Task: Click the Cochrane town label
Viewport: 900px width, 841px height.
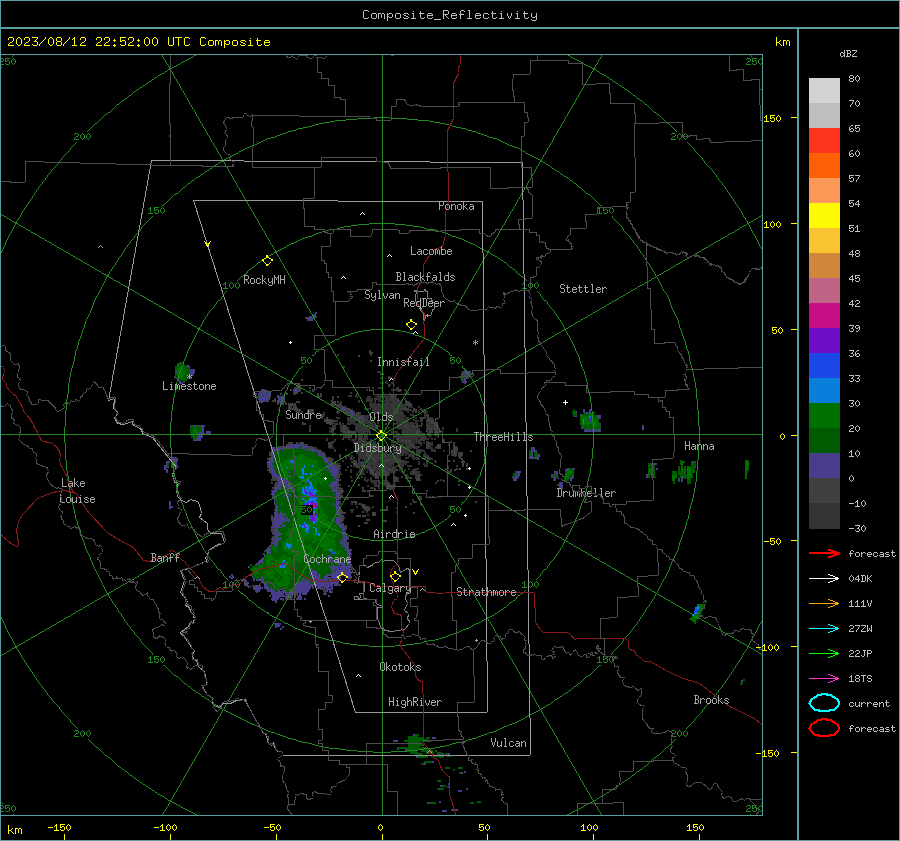Action: pyautogui.click(x=327, y=559)
